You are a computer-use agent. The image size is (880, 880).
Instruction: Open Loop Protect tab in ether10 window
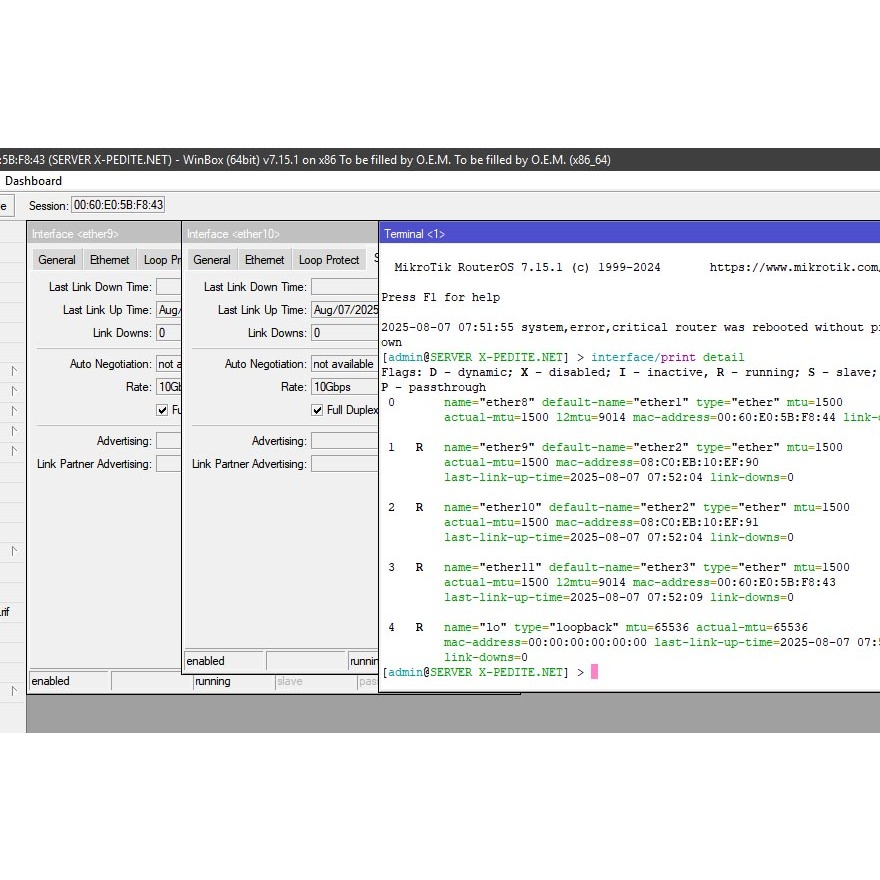tap(329, 260)
